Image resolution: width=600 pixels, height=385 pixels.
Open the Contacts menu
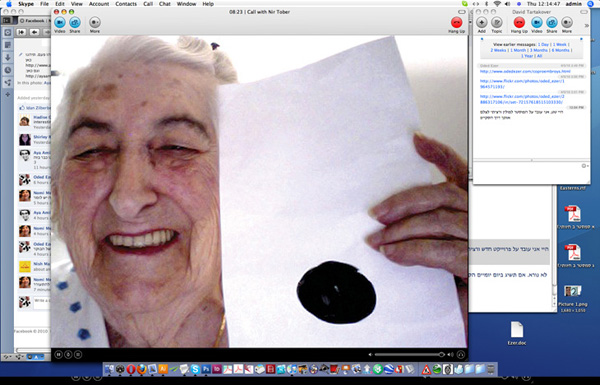pos(126,4)
